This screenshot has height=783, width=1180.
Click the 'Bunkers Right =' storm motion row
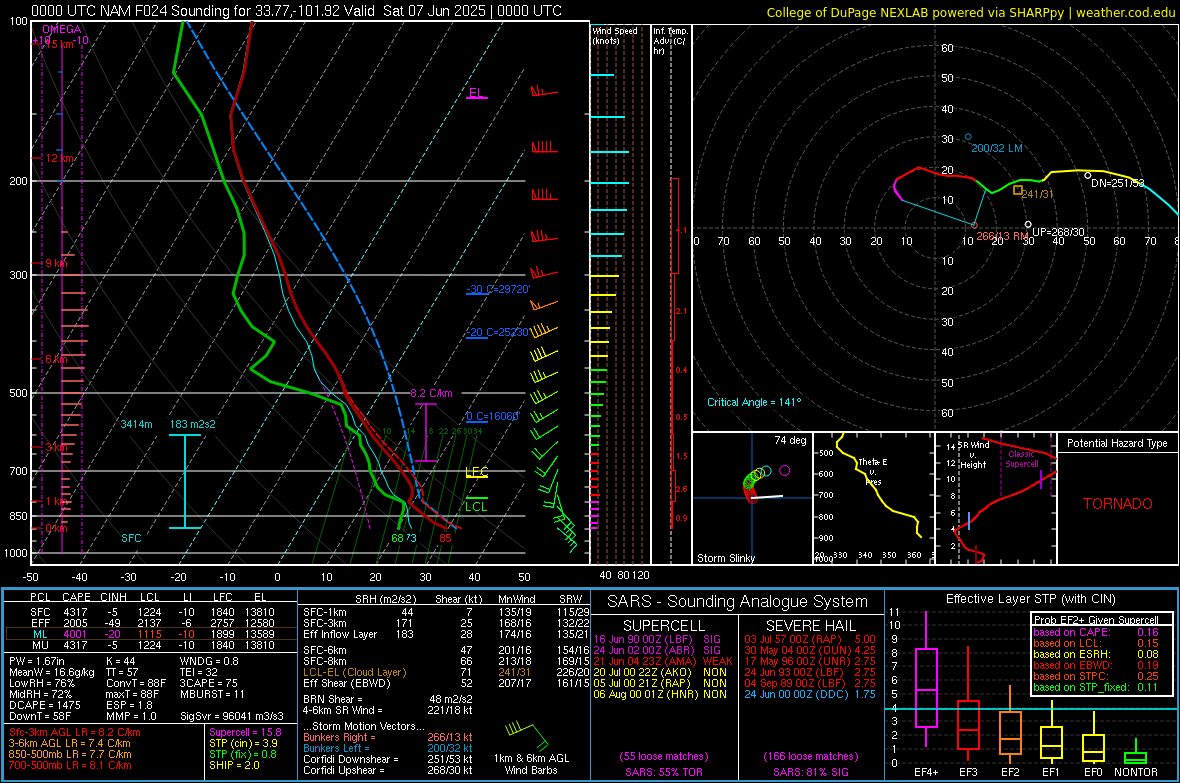pos(388,737)
